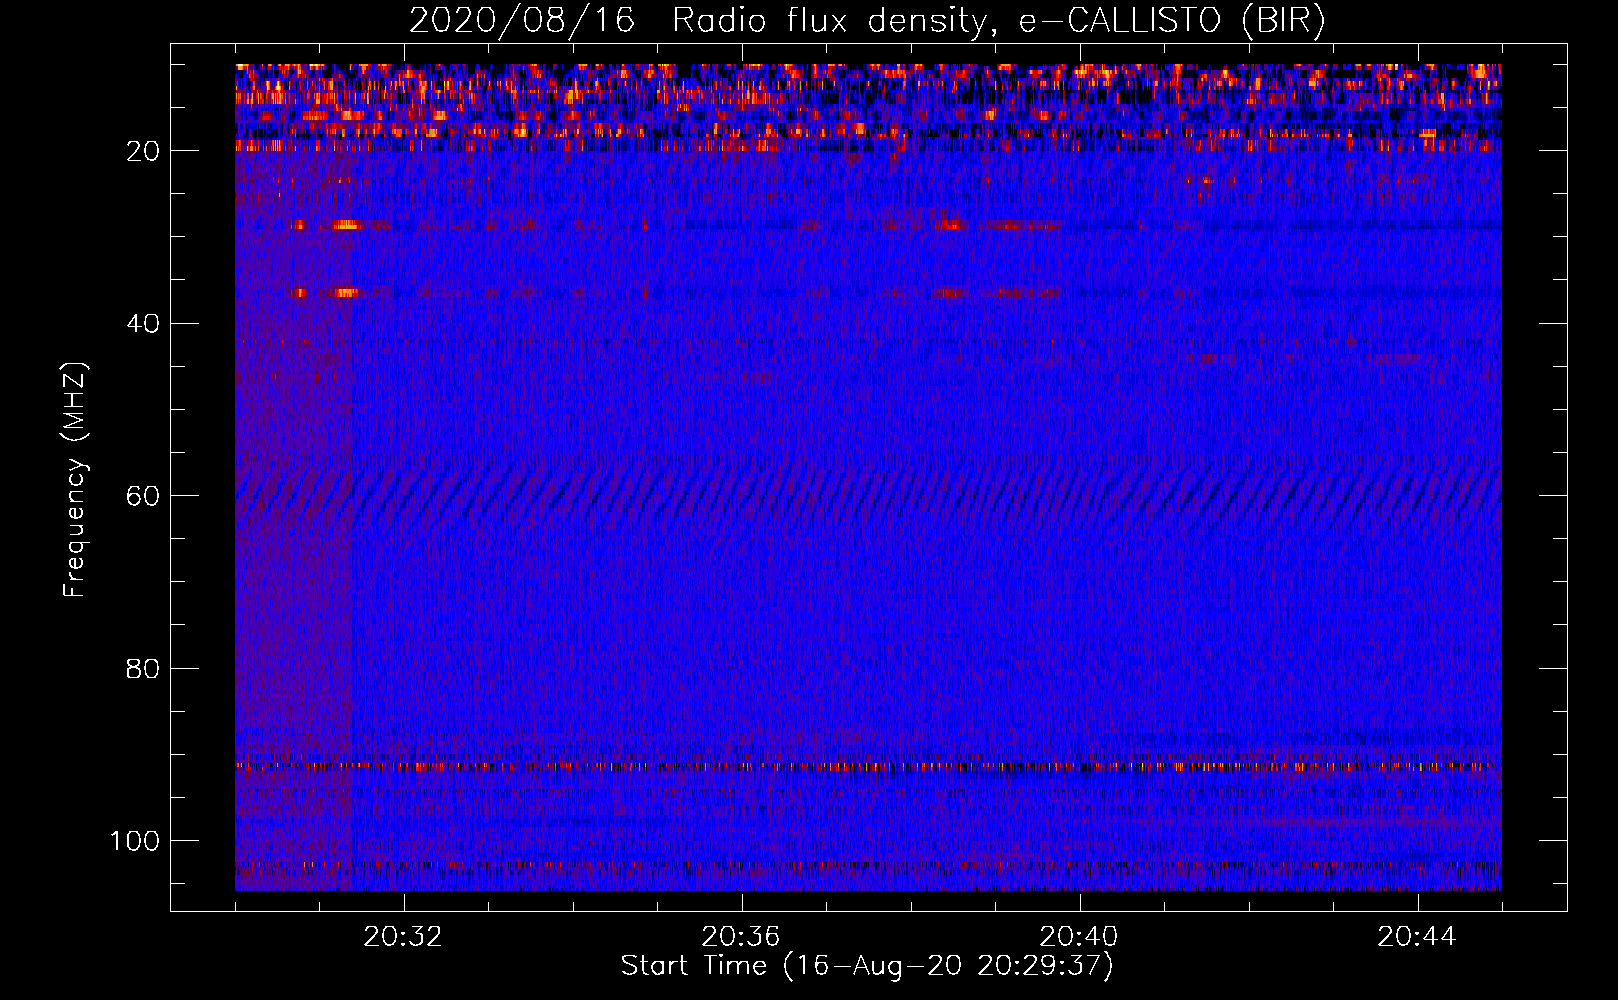Click the 80 MHz frequency tick label
Screen dimensions: 1618x1000
(x=143, y=669)
